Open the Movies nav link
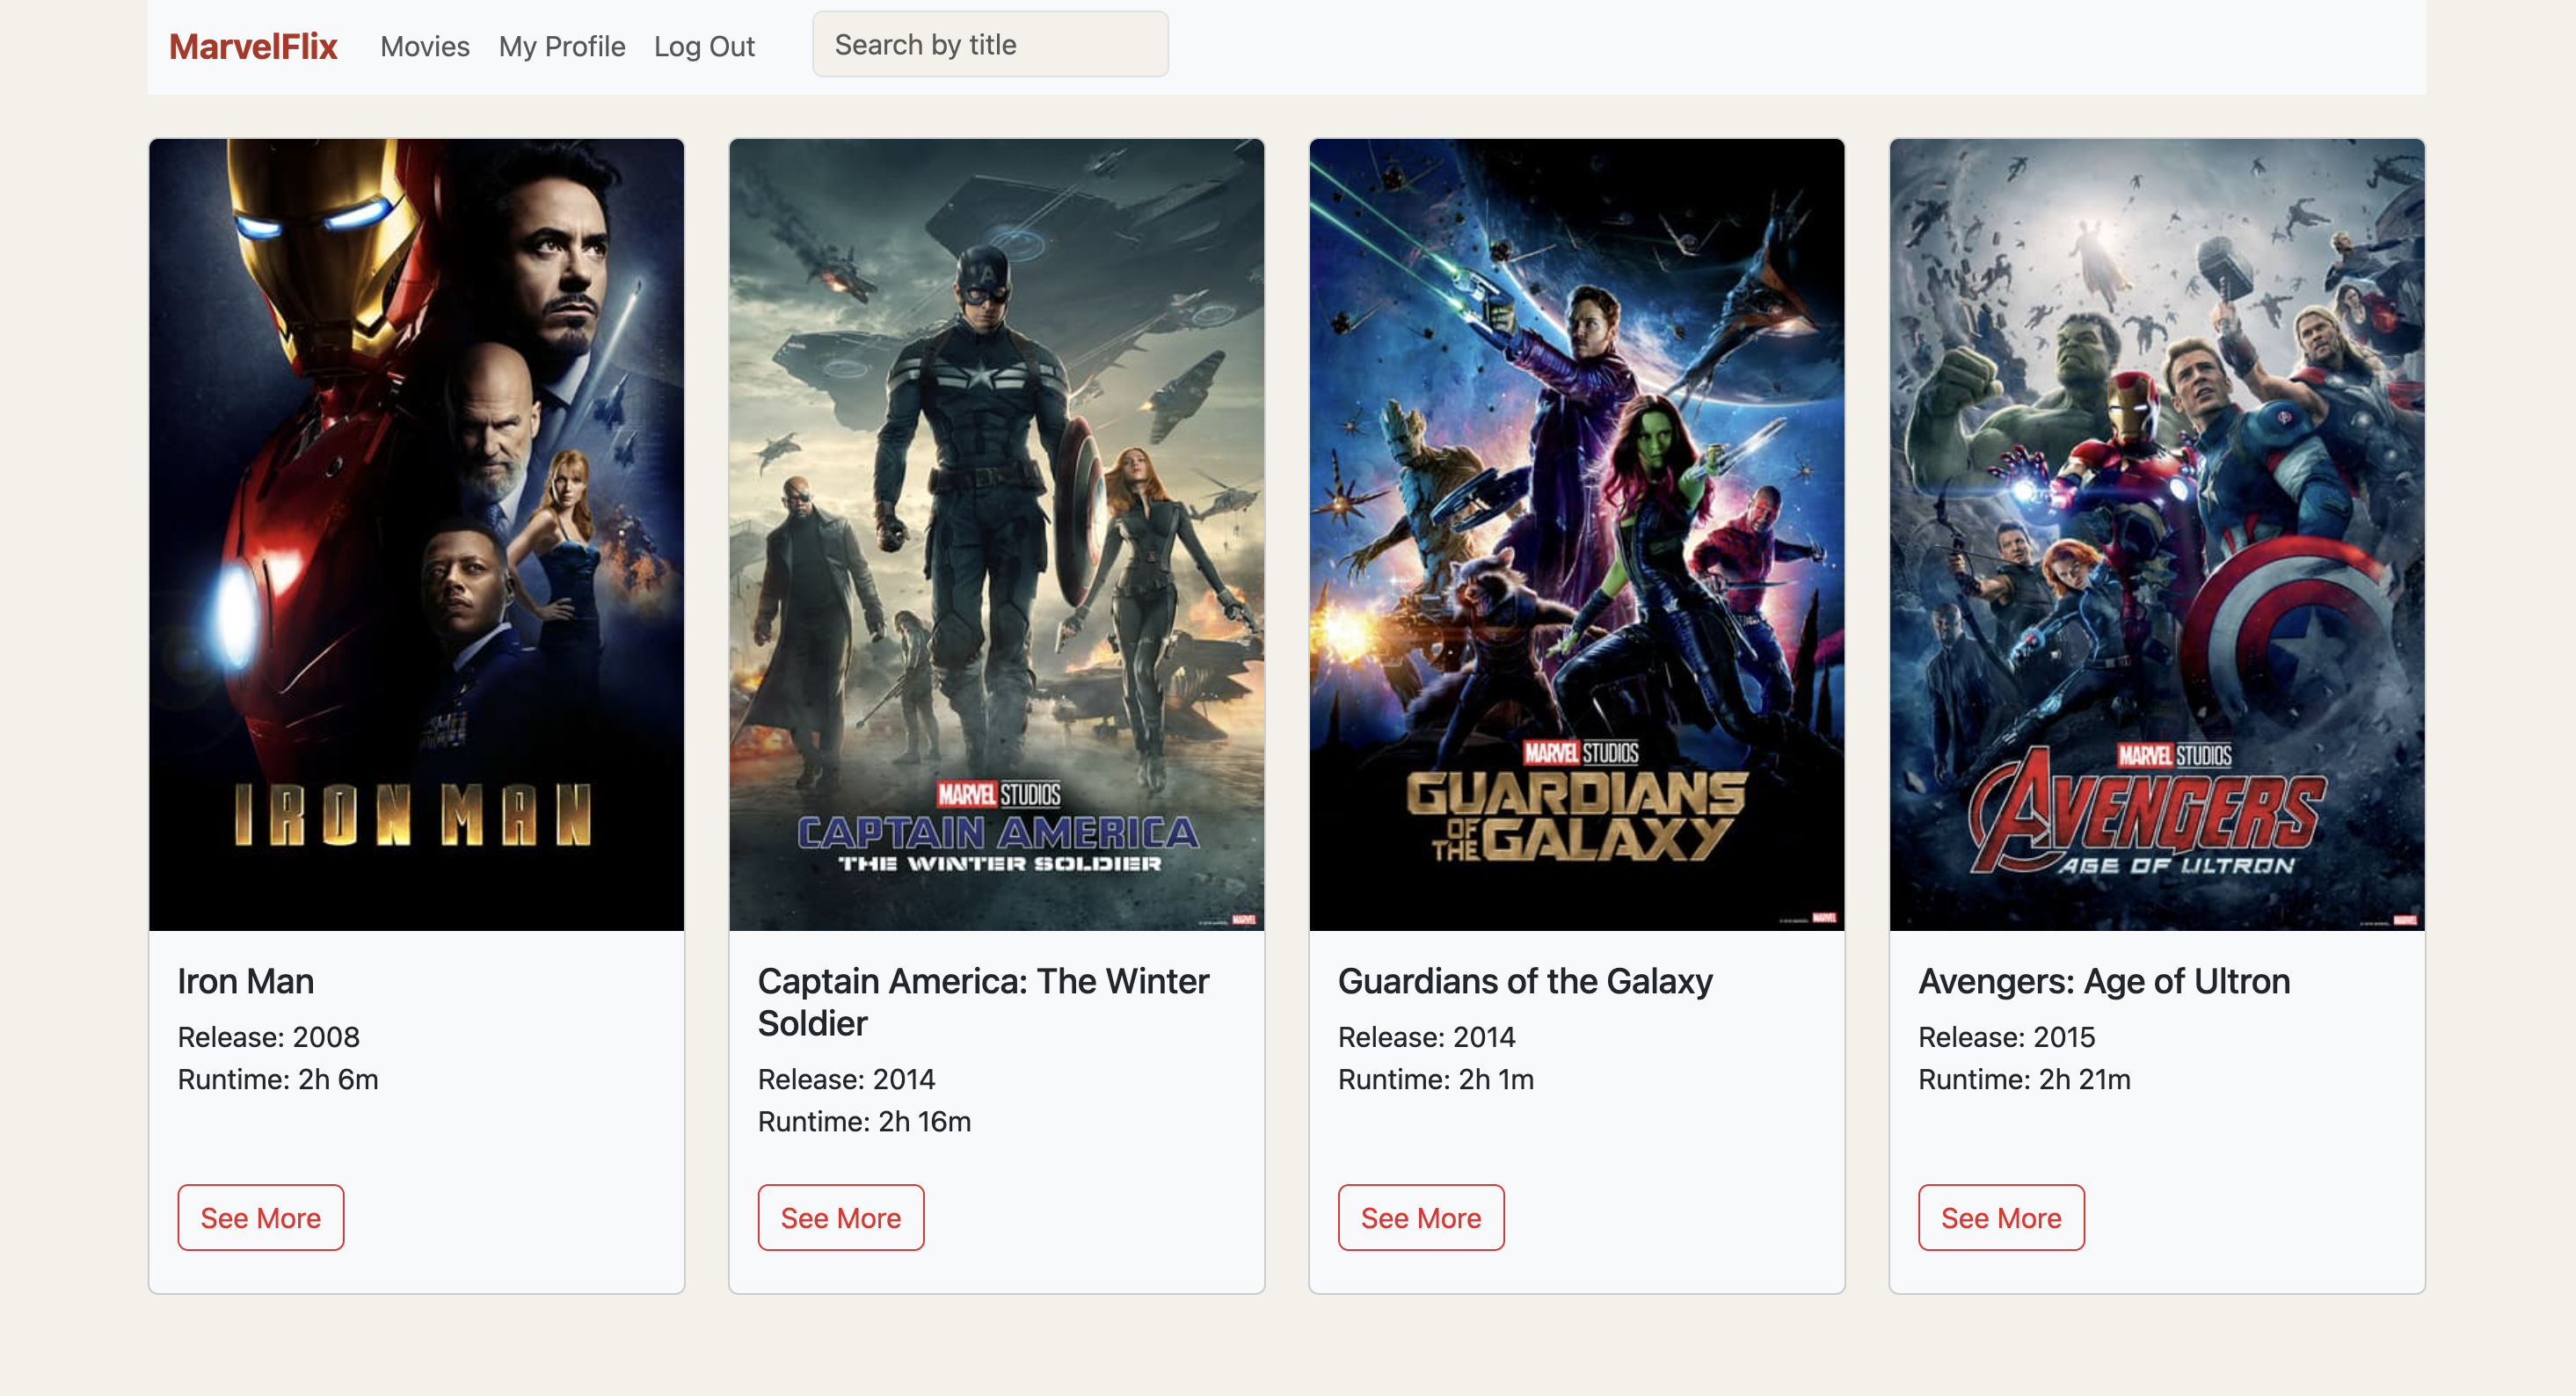This screenshot has width=2576, height=1396. point(424,46)
